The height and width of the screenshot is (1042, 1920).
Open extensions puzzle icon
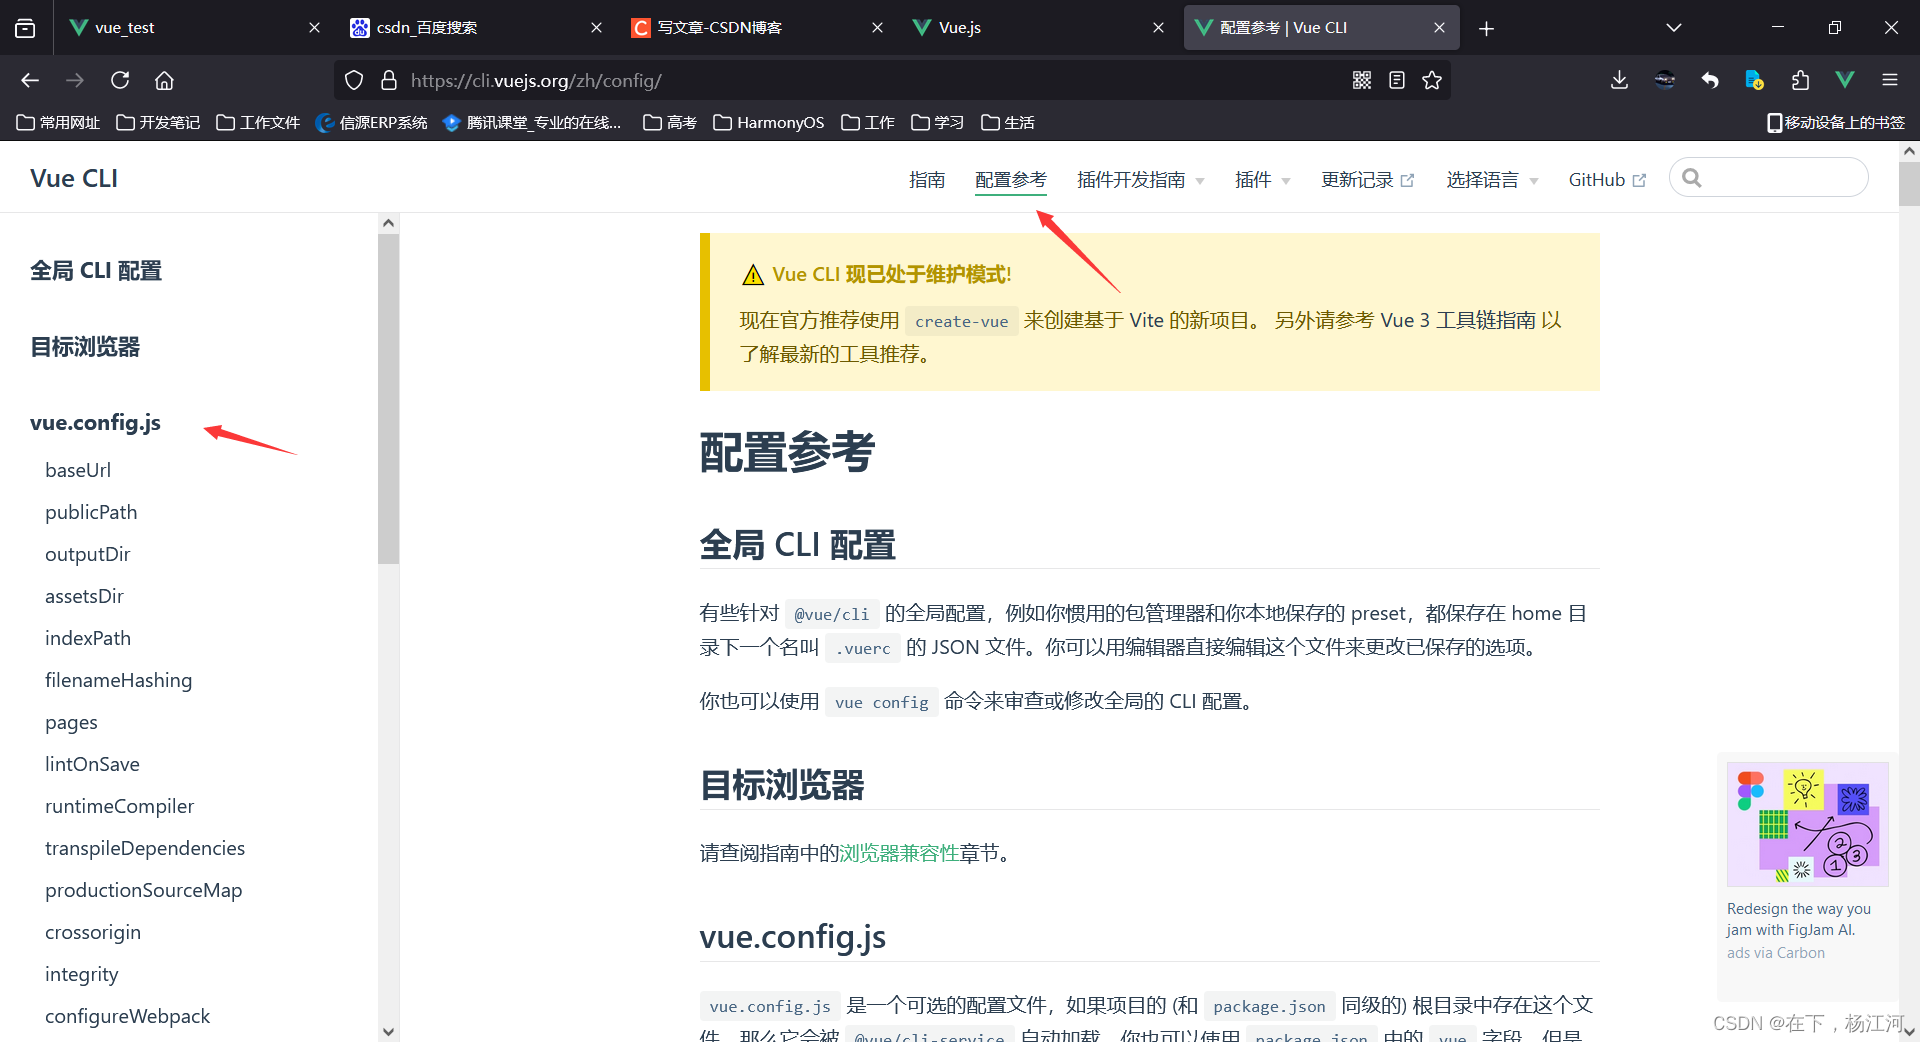click(x=1800, y=80)
